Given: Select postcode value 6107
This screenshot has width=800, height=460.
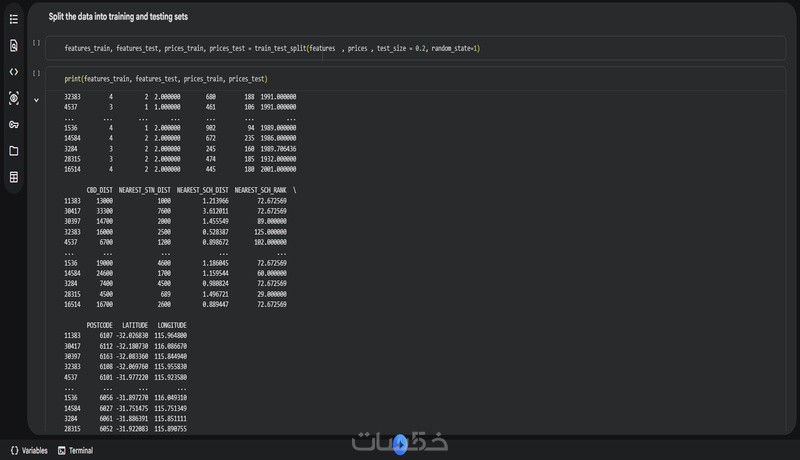Looking at the screenshot, I should (106, 336).
